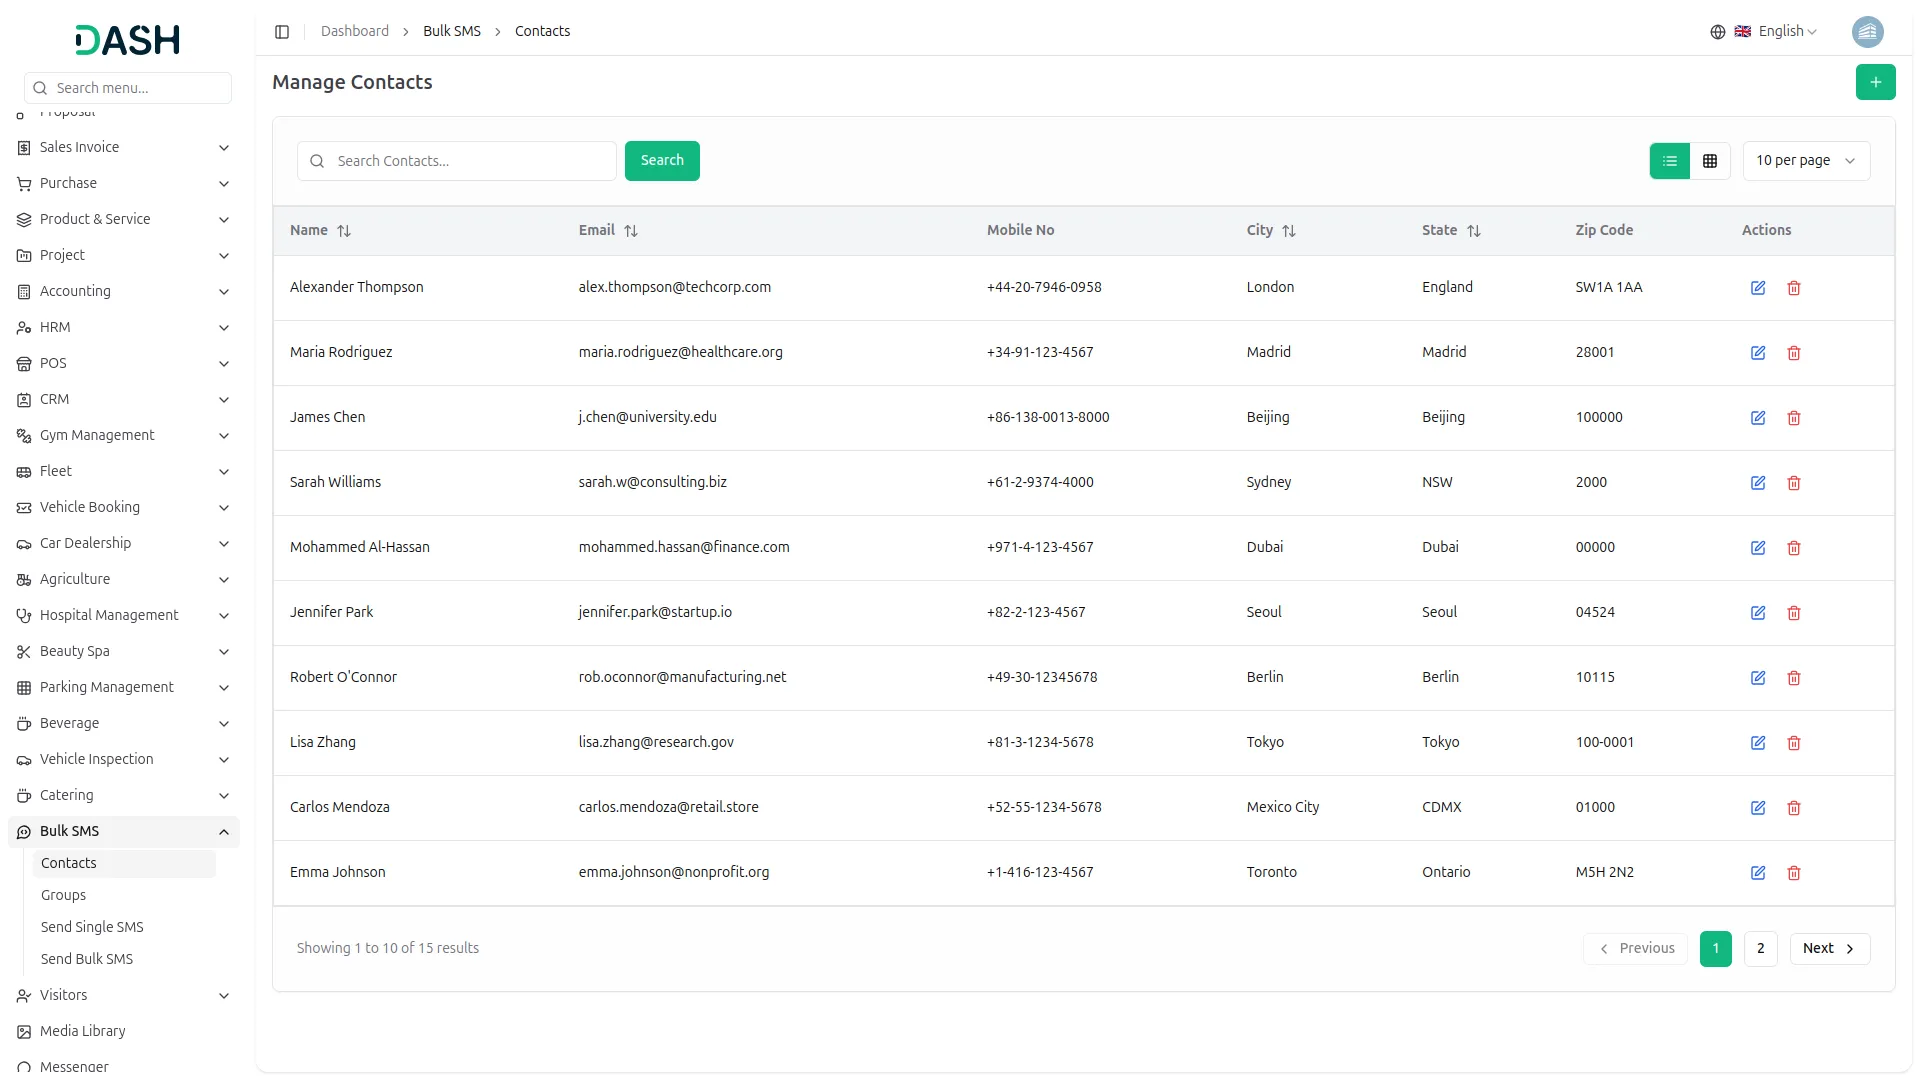Expand the Beauty Spa menu

click(124, 652)
